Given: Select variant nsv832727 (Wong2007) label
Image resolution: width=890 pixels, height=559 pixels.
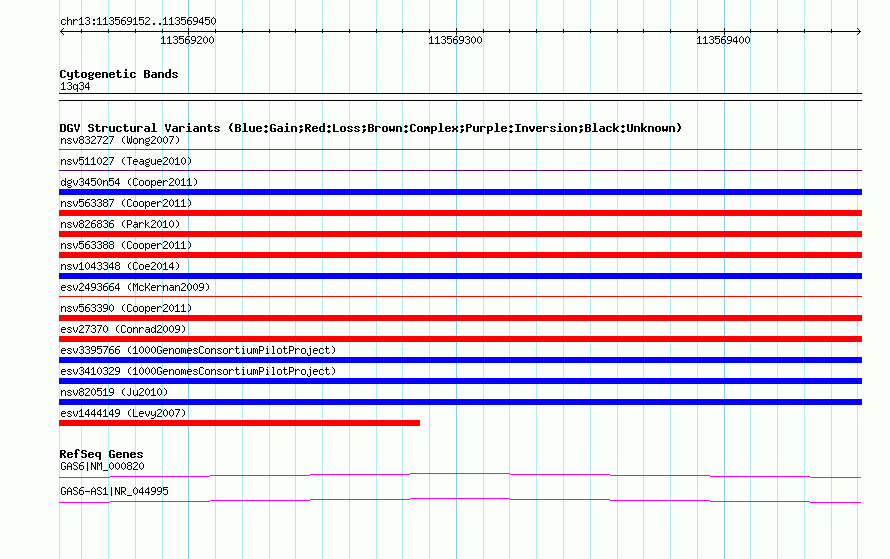Looking at the screenshot, I should [120, 140].
